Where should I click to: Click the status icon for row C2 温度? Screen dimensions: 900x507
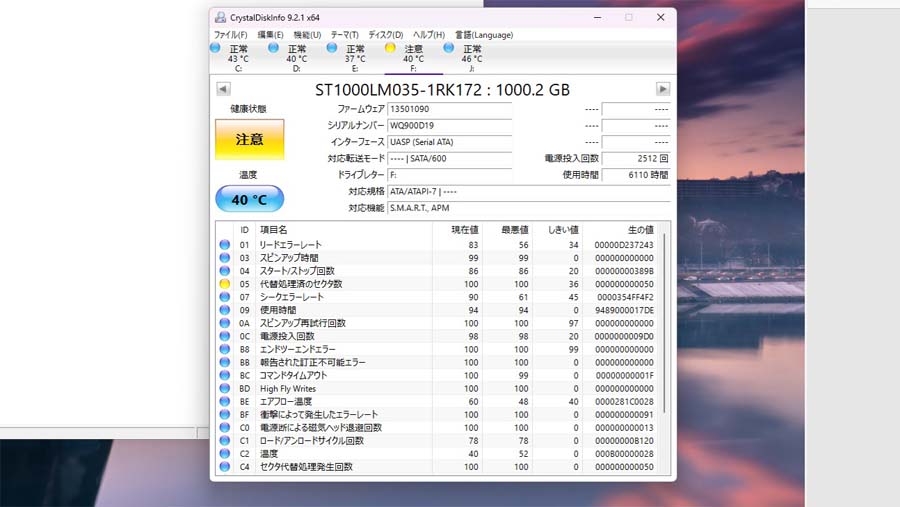click(224, 454)
